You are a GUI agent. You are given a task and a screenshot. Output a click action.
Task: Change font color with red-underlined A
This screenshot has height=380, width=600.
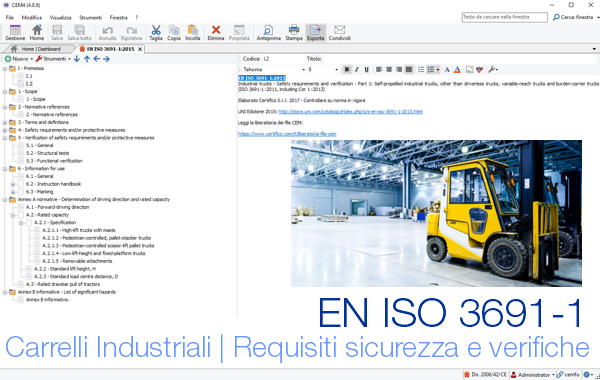tap(457, 70)
